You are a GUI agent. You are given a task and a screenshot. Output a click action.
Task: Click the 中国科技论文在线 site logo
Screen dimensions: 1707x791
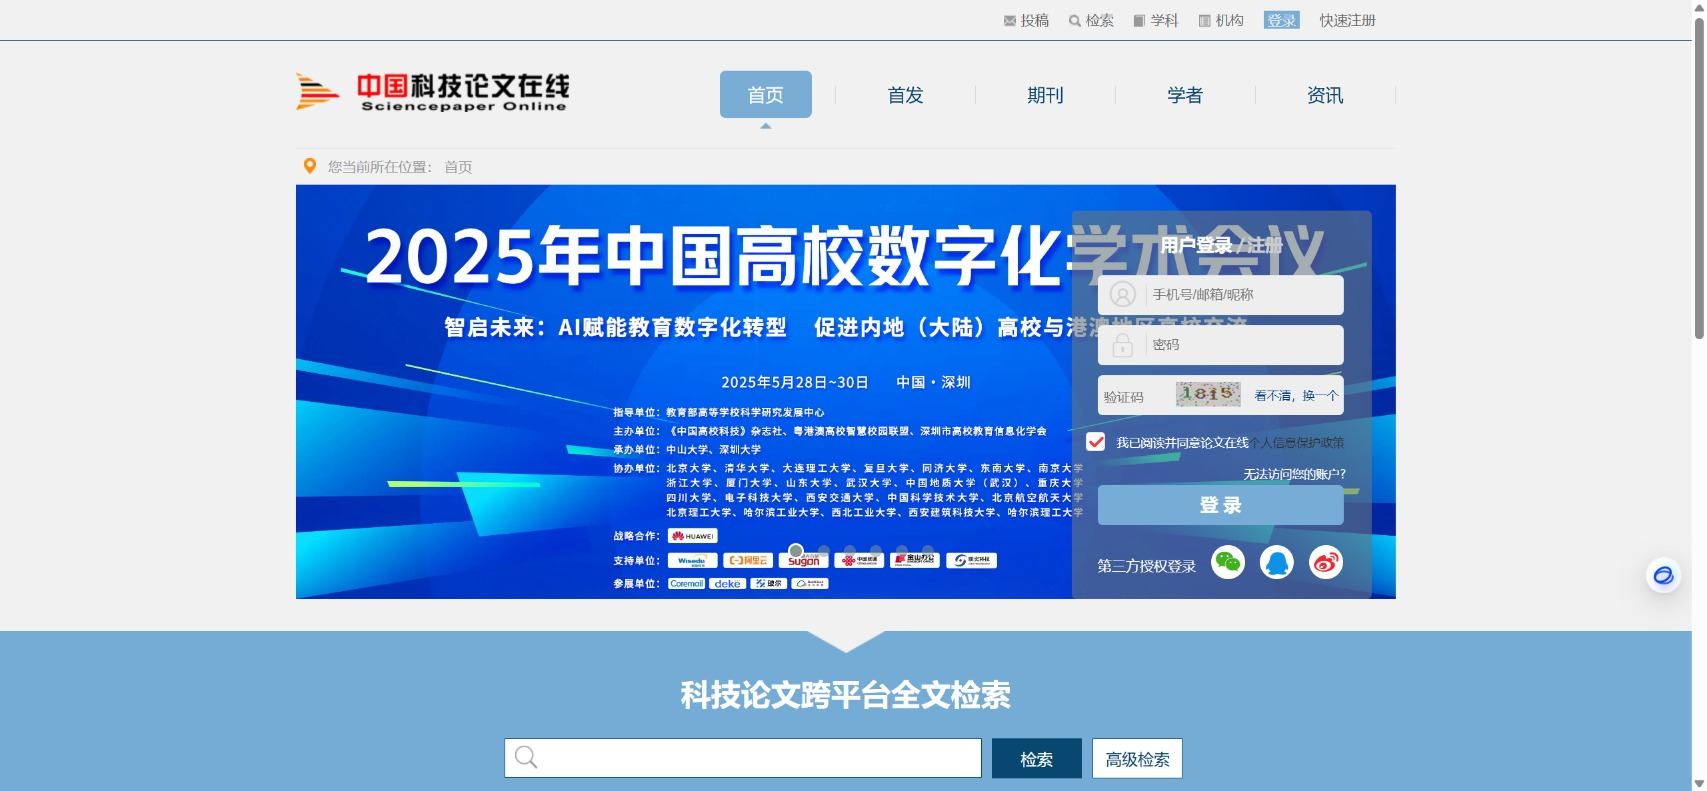pyautogui.click(x=432, y=92)
